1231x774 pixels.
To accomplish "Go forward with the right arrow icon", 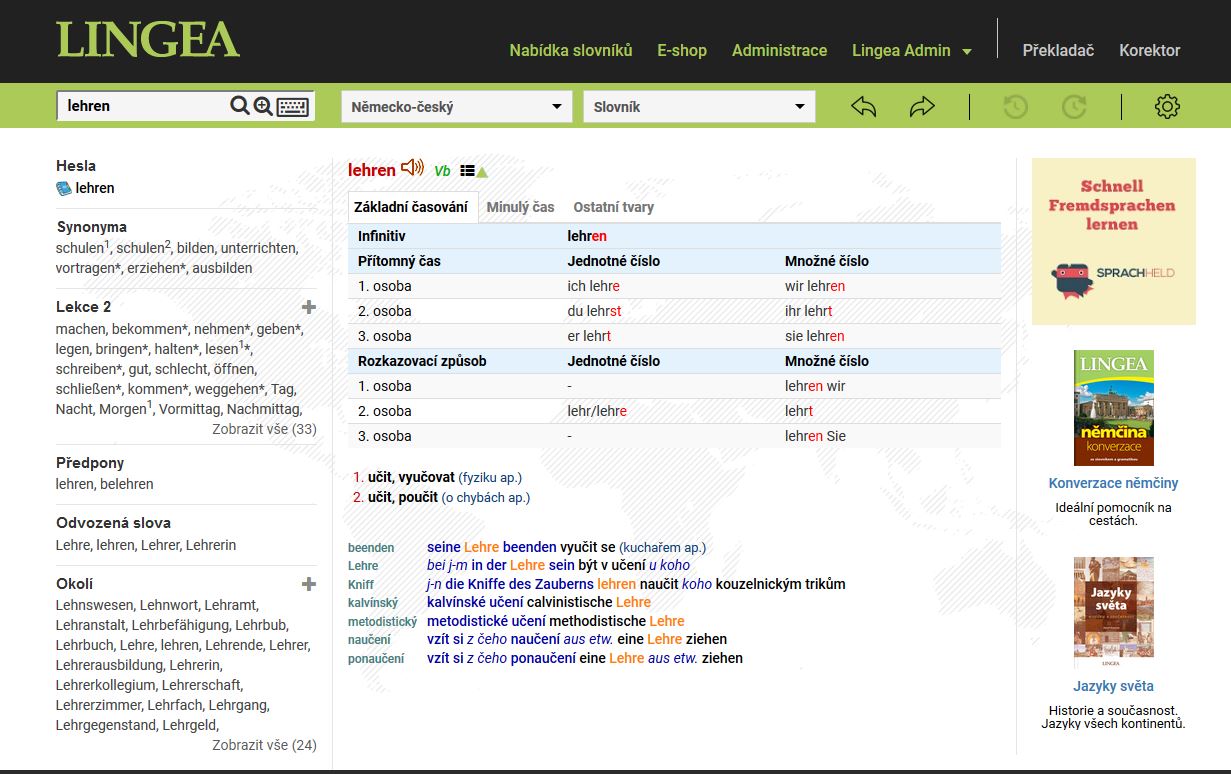I will [x=922, y=106].
